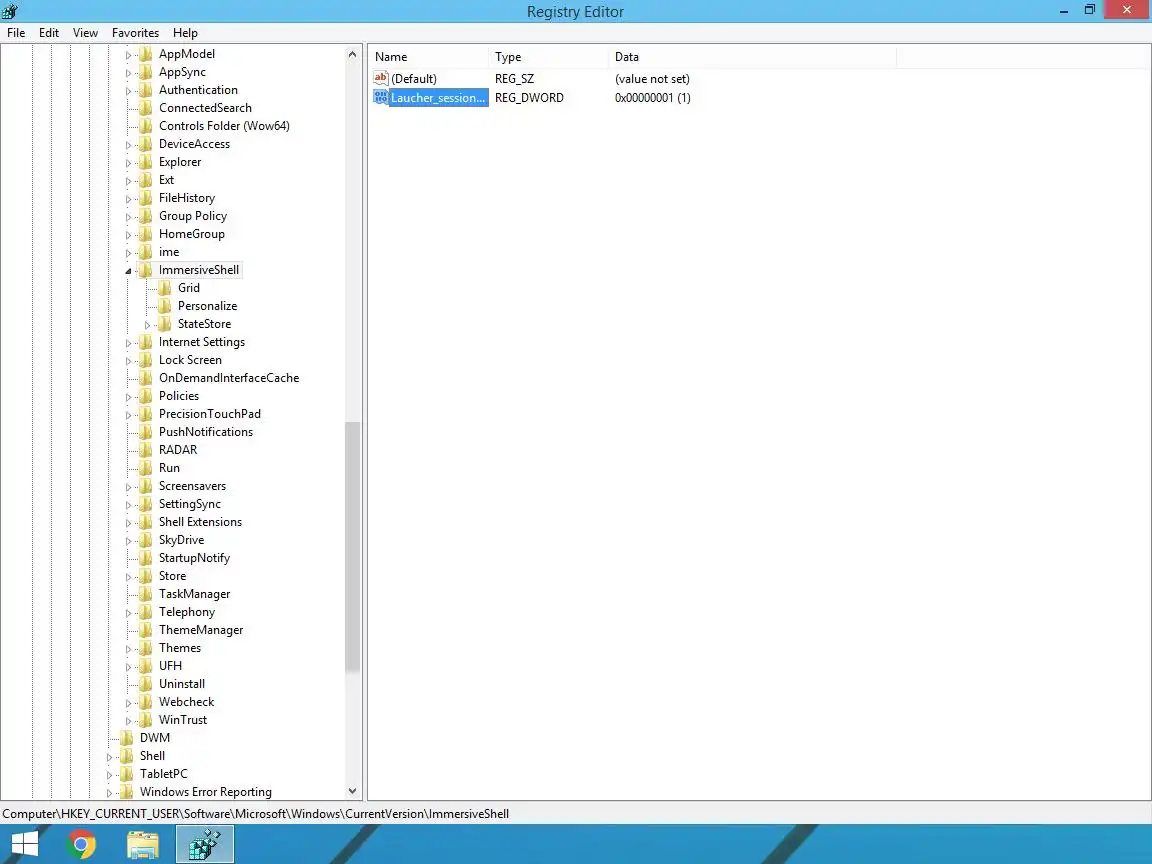Expand the Themes key
The width and height of the screenshot is (1152, 864).
[128, 649]
